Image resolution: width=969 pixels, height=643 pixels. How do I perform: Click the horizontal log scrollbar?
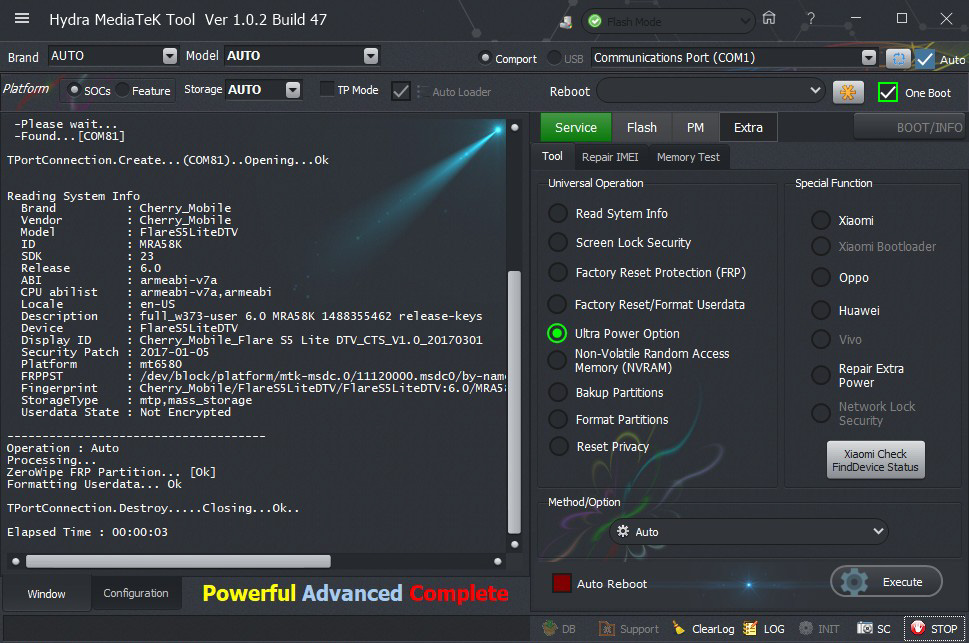click(x=178, y=562)
